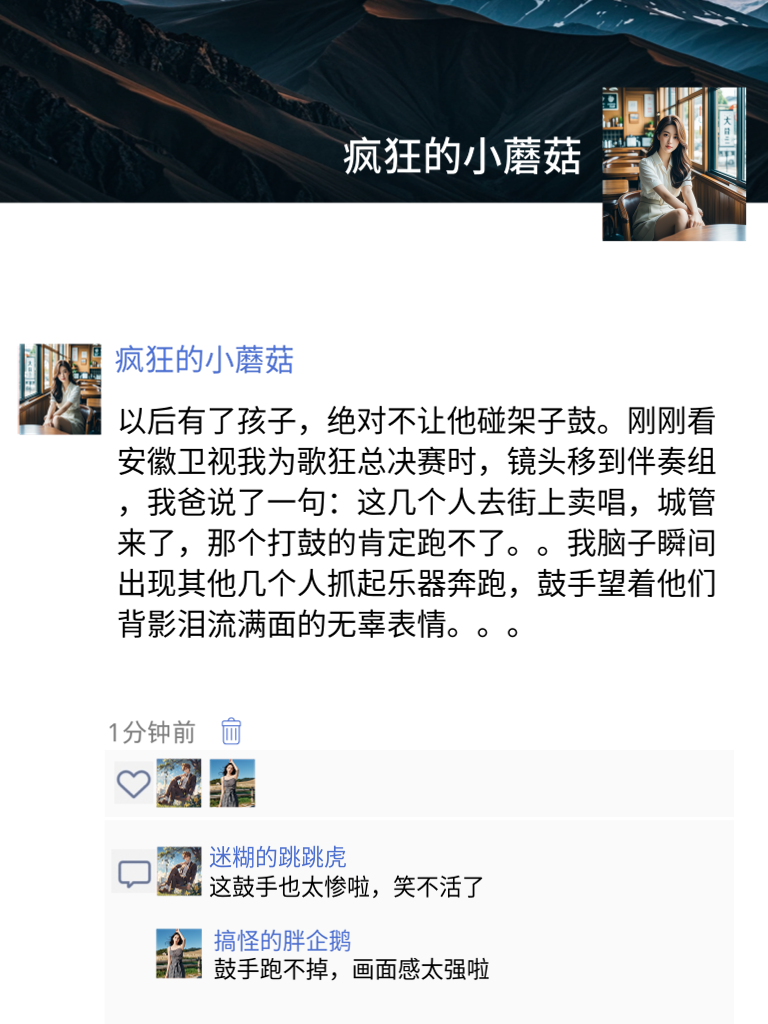Open avatar beside 搞怪的胖企鹅 comment

click(179, 953)
